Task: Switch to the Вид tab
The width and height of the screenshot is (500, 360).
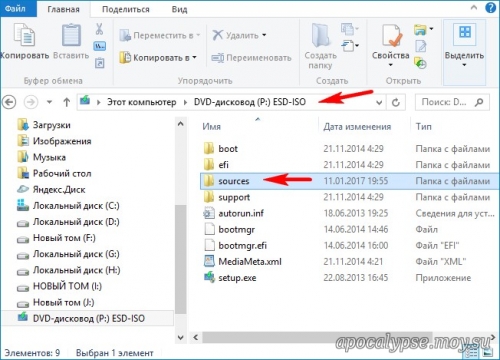Action: coord(179,9)
